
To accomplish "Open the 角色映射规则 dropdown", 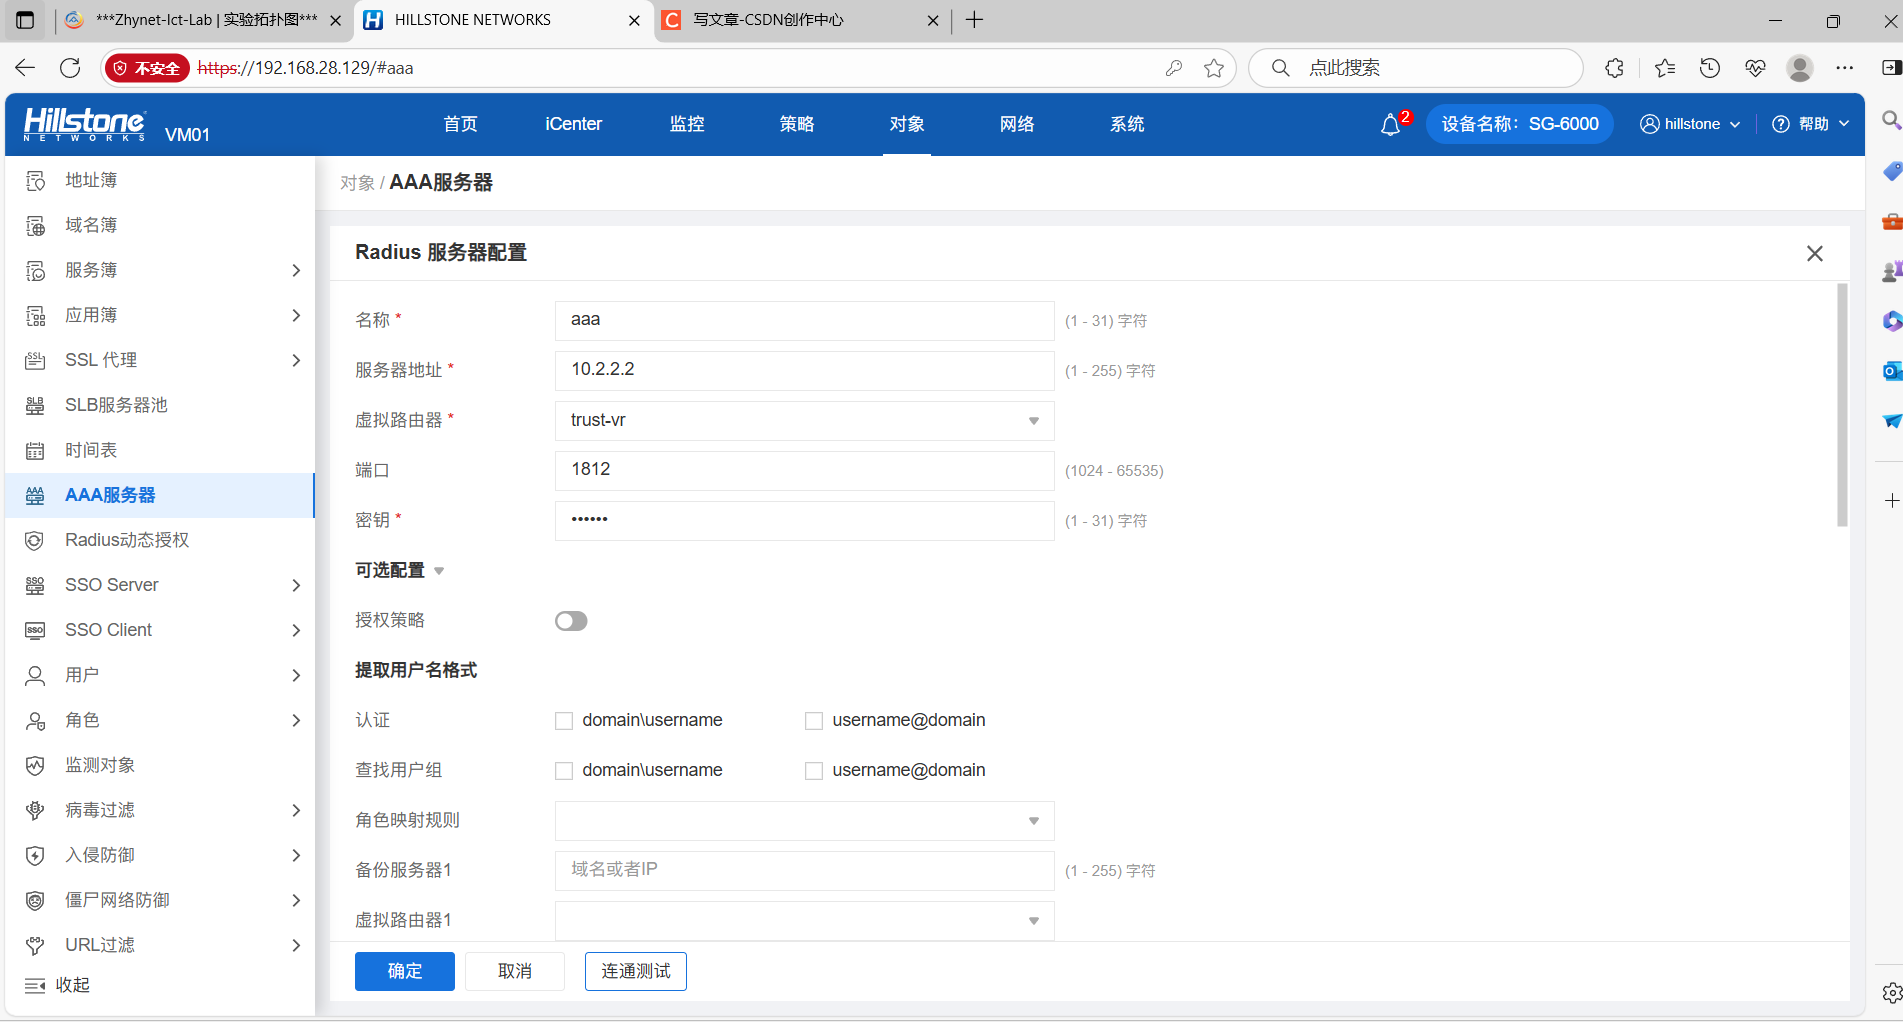I will coord(805,821).
